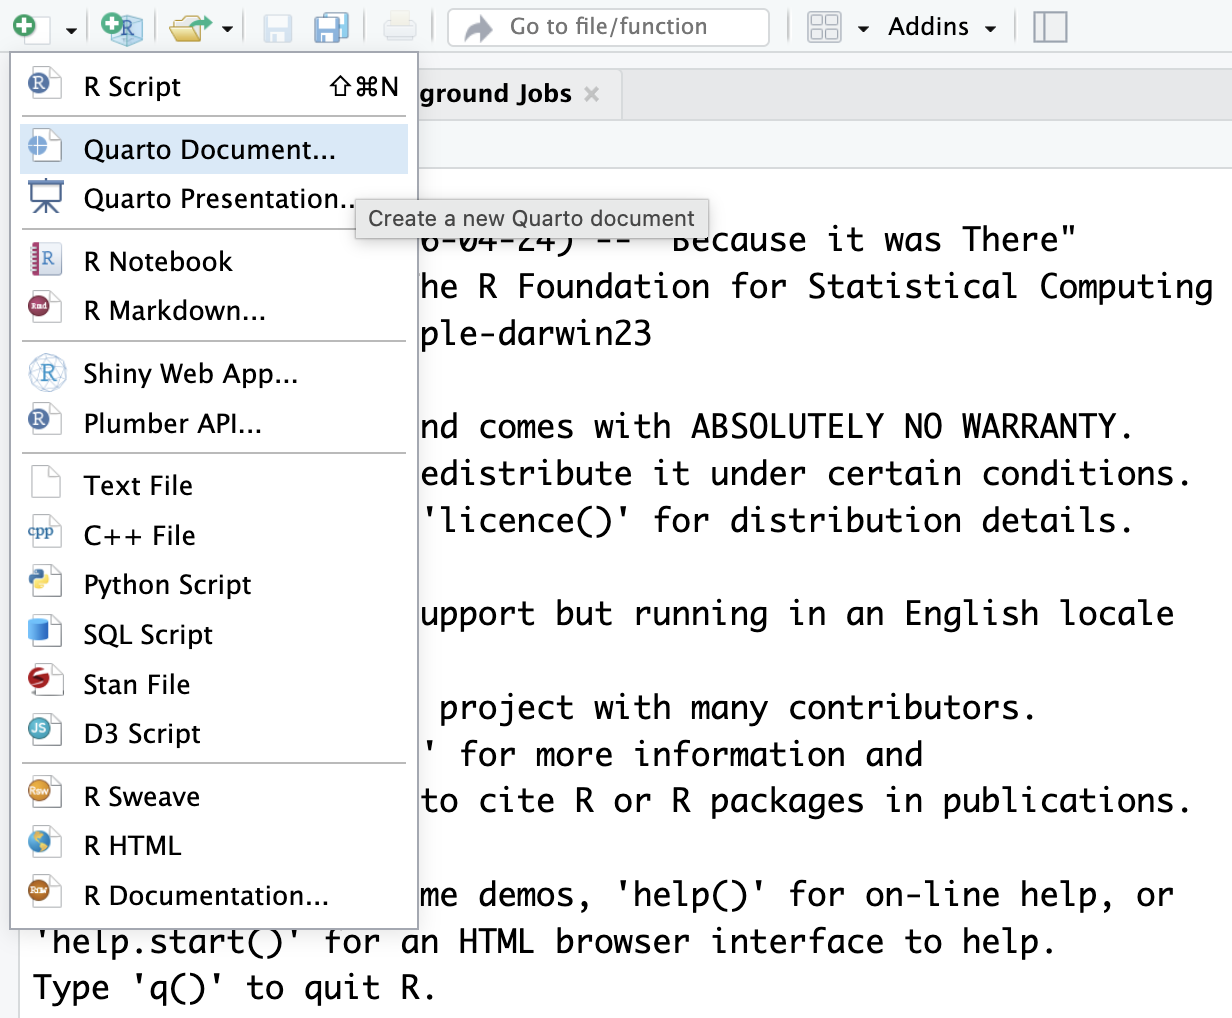This screenshot has width=1232, height=1018.
Task: Click the Plumber API icon
Action: tap(45, 420)
